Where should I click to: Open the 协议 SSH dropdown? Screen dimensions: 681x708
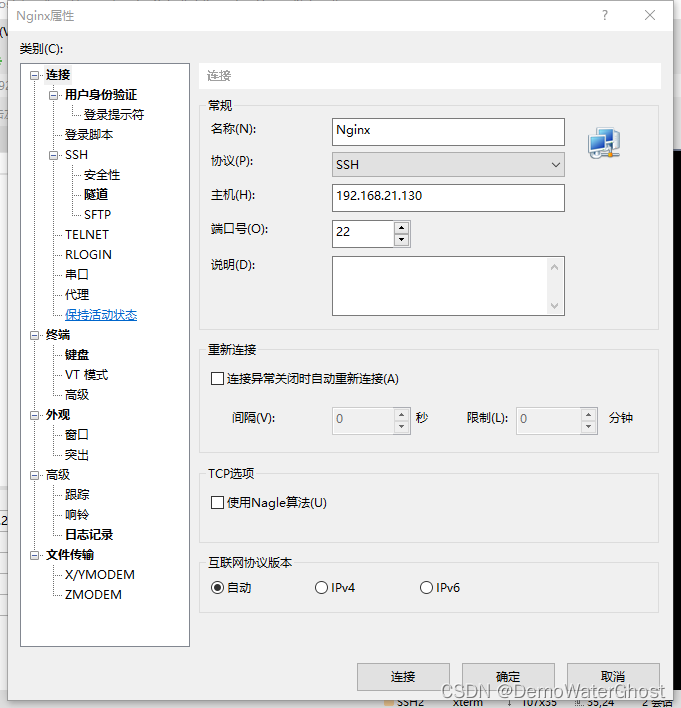(448, 165)
